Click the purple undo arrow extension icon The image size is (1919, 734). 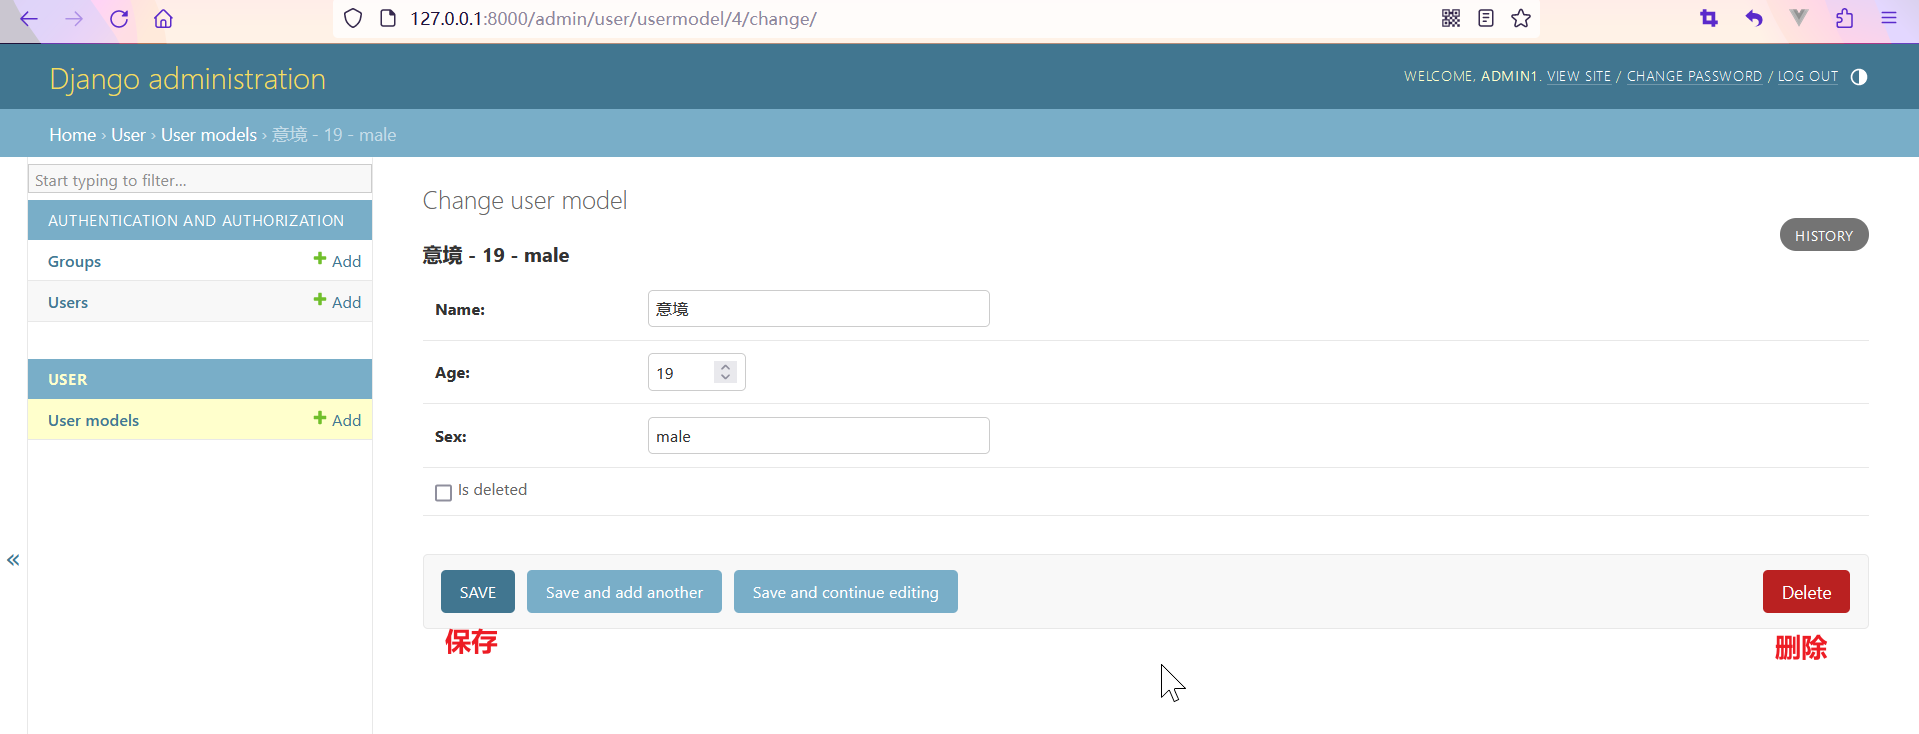pos(1754,18)
